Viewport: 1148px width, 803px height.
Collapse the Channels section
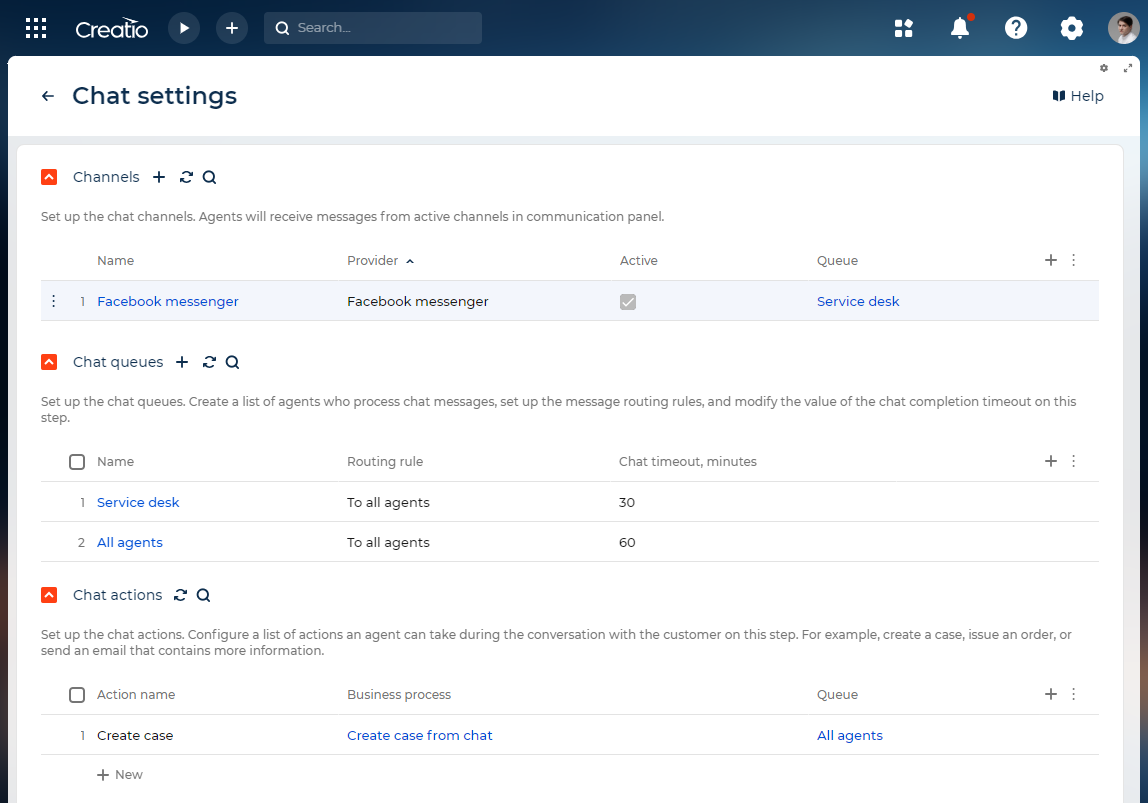[49, 177]
